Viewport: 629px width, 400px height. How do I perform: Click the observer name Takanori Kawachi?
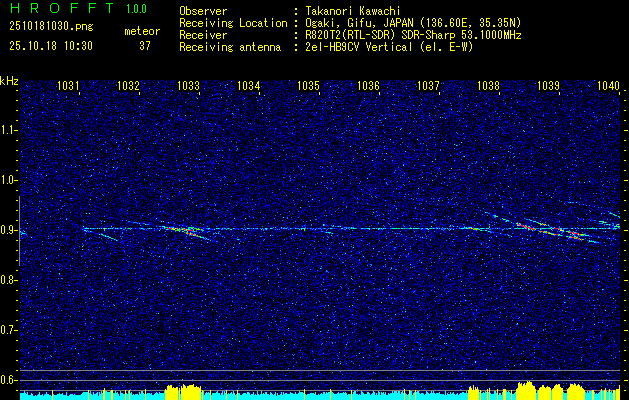[353, 11]
